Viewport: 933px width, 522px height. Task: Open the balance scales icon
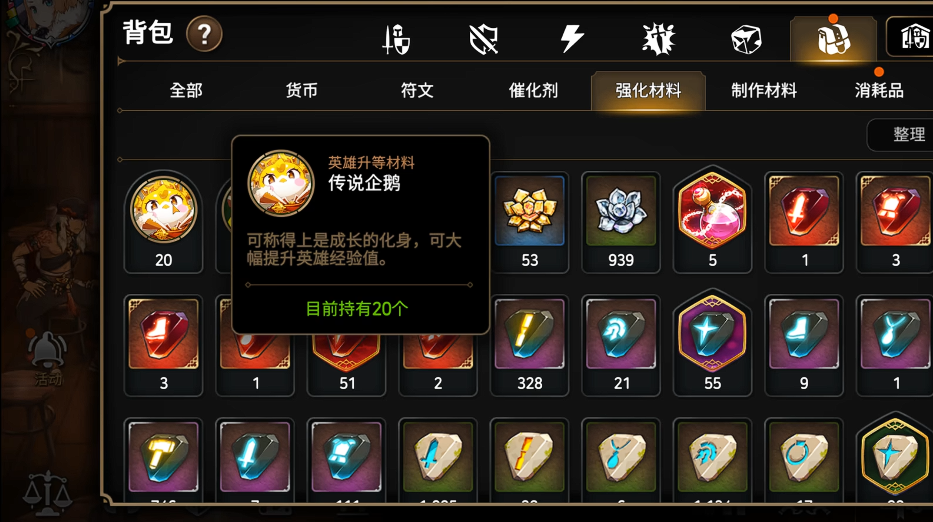(x=48, y=493)
